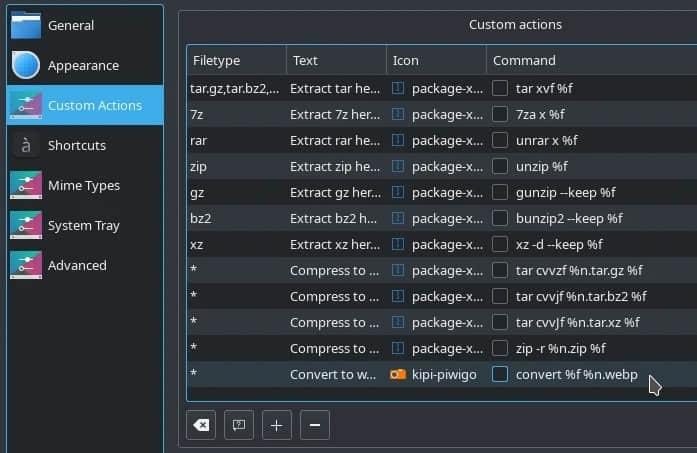Viewport: 697px width, 453px height.
Task: Open the General settings section icon
Action: (26, 25)
